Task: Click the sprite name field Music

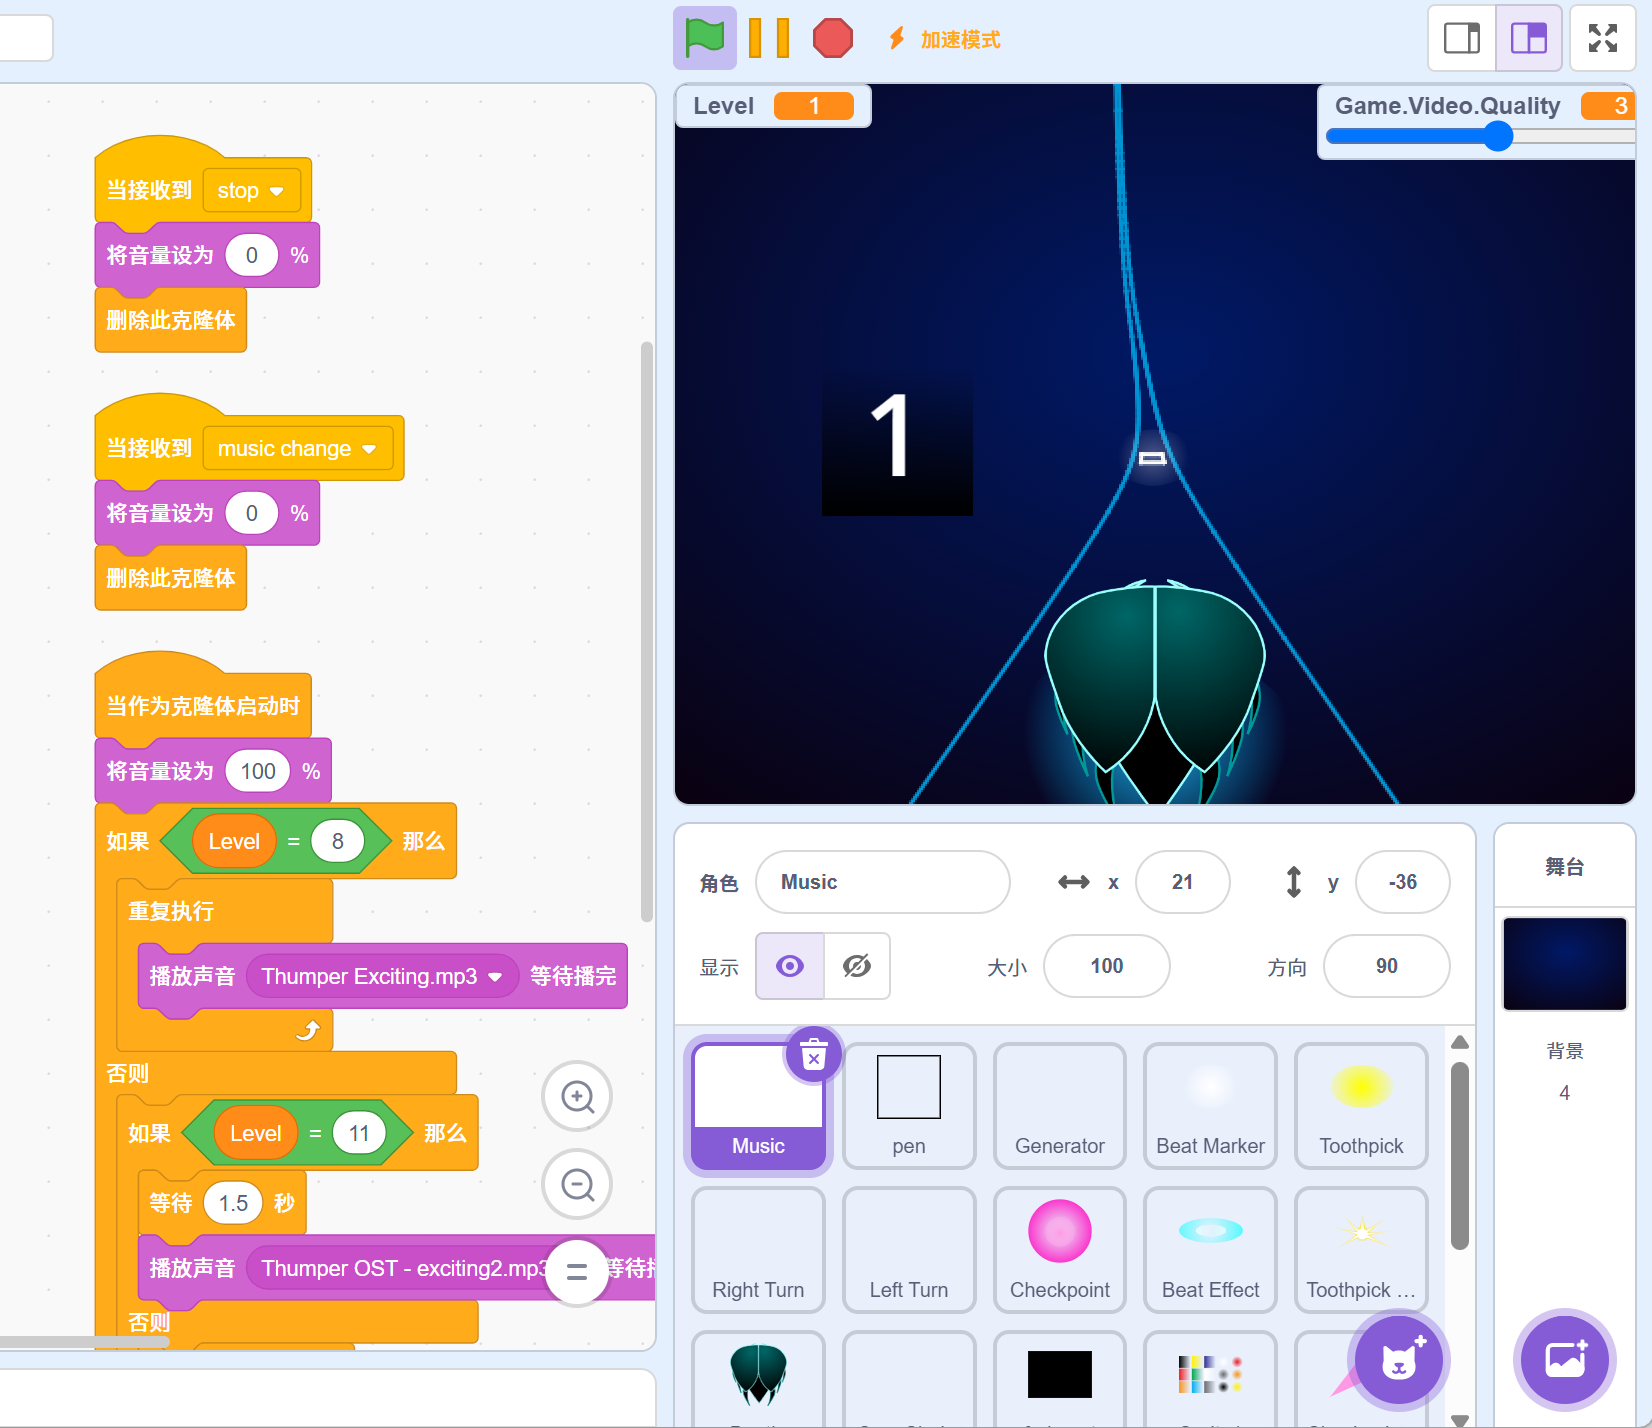Action: (x=882, y=882)
